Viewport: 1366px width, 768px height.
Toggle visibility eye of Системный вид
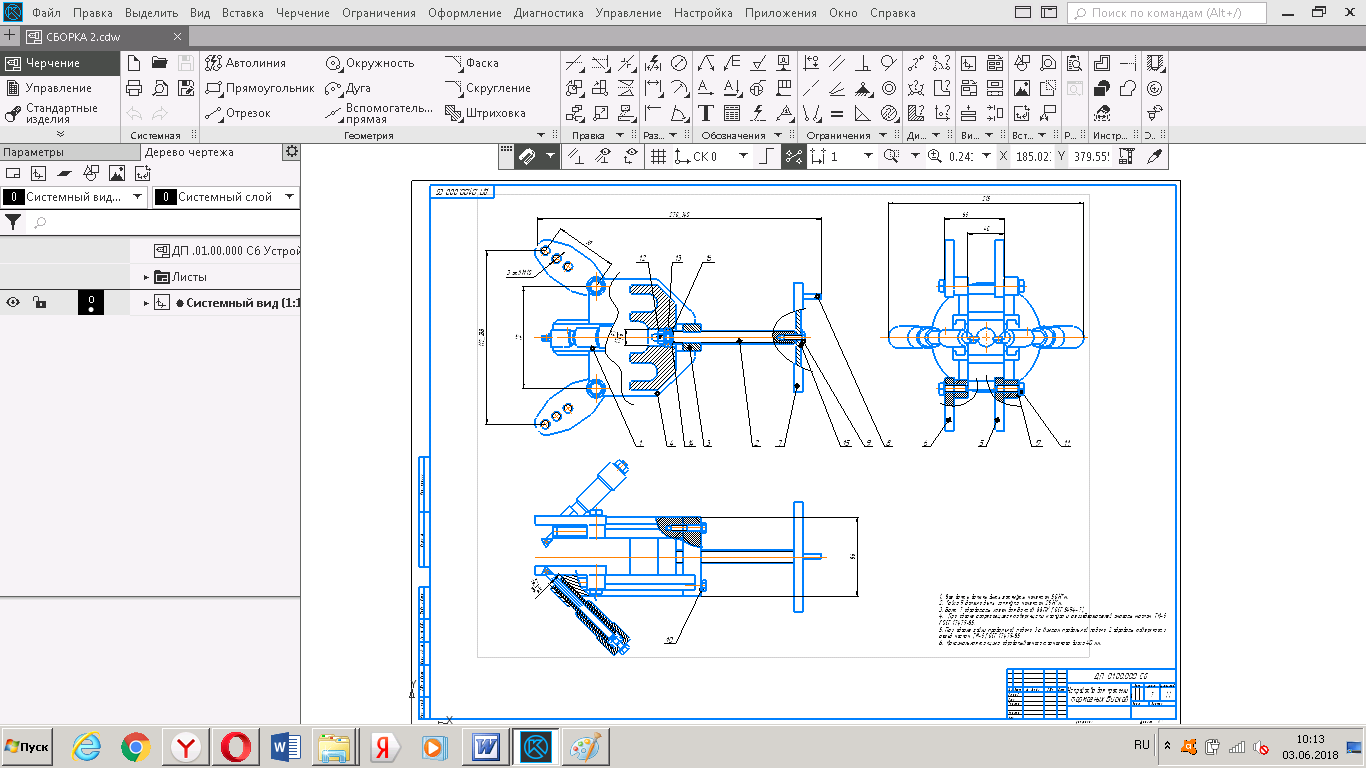click(x=14, y=302)
